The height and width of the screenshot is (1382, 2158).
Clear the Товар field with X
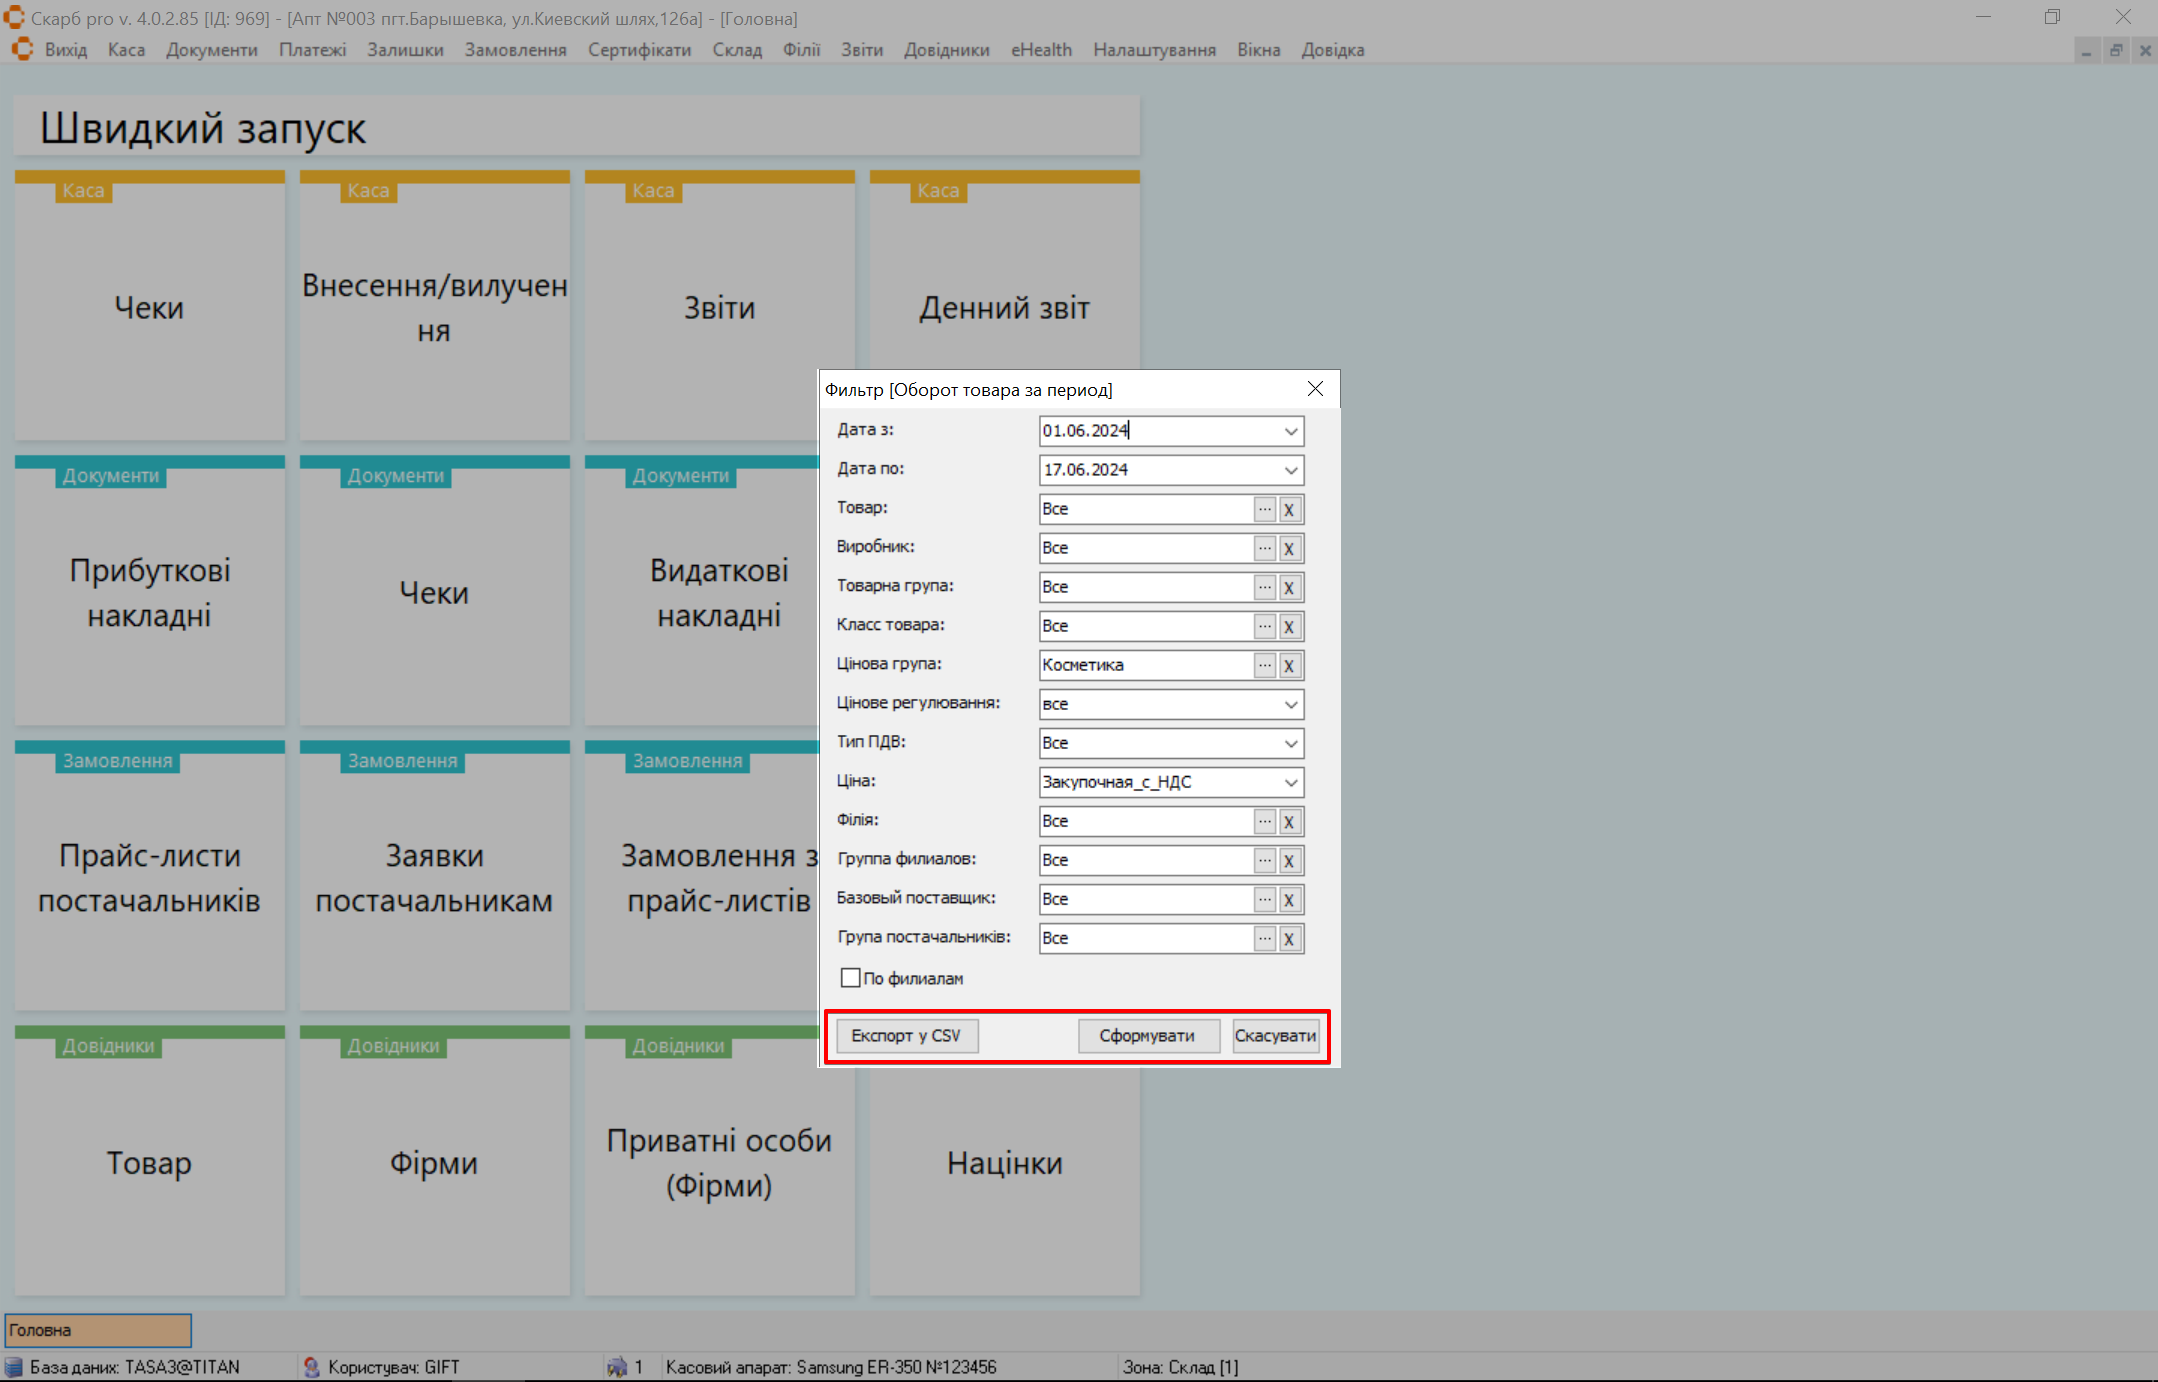click(1289, 509)
